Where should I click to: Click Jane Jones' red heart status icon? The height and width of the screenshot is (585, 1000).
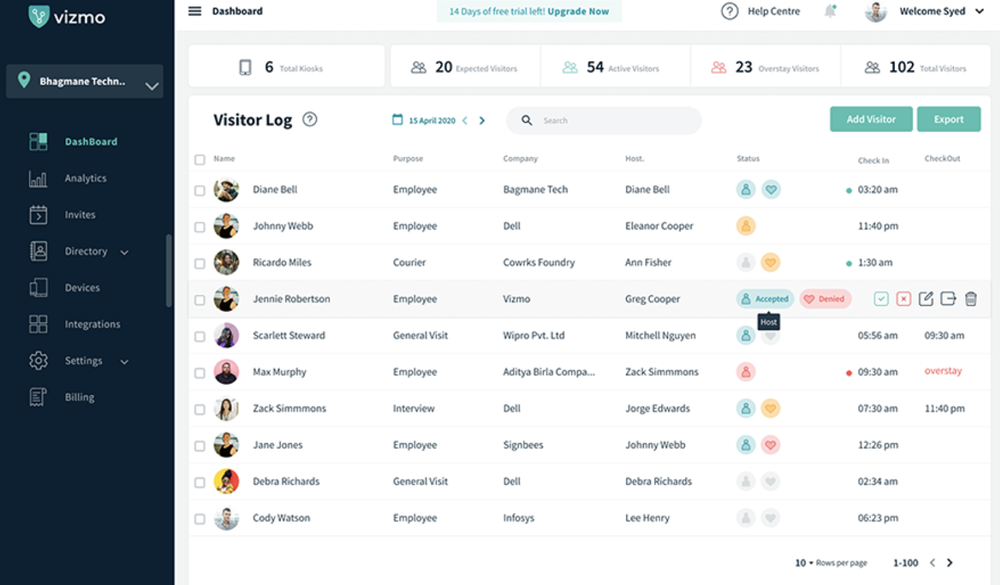tap(770, 445)
